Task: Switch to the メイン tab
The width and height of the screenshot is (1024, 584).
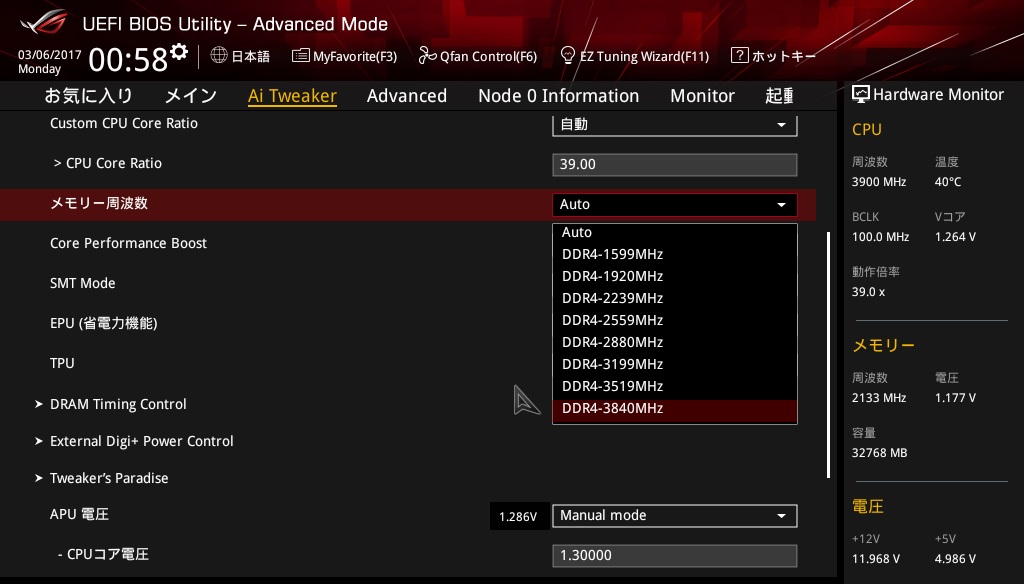Action: pos(191,96)
